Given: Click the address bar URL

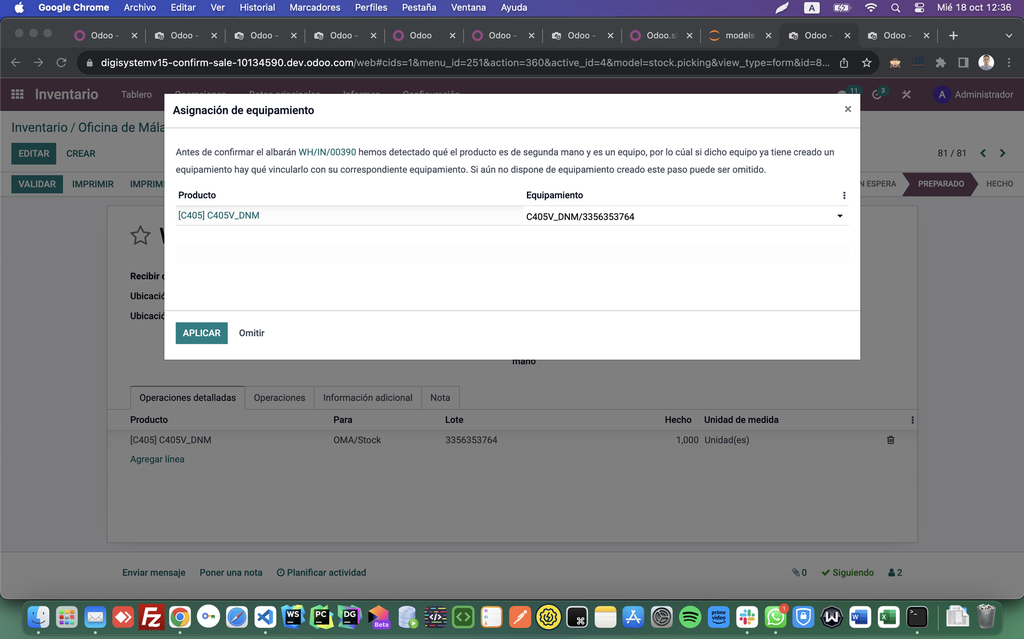Looking at the screenshot, I should point(465,63).
